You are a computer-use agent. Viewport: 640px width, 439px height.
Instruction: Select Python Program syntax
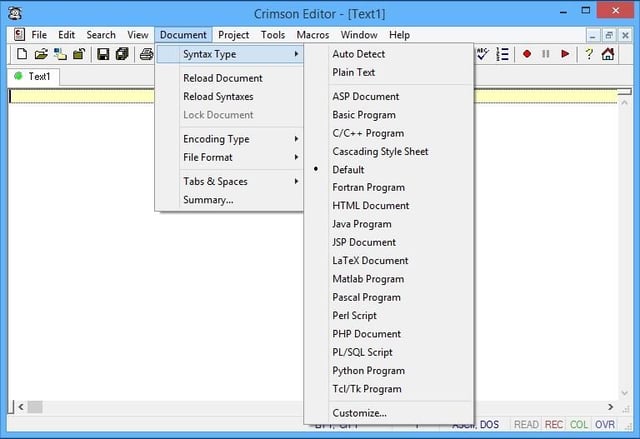(x=389, y=370)
